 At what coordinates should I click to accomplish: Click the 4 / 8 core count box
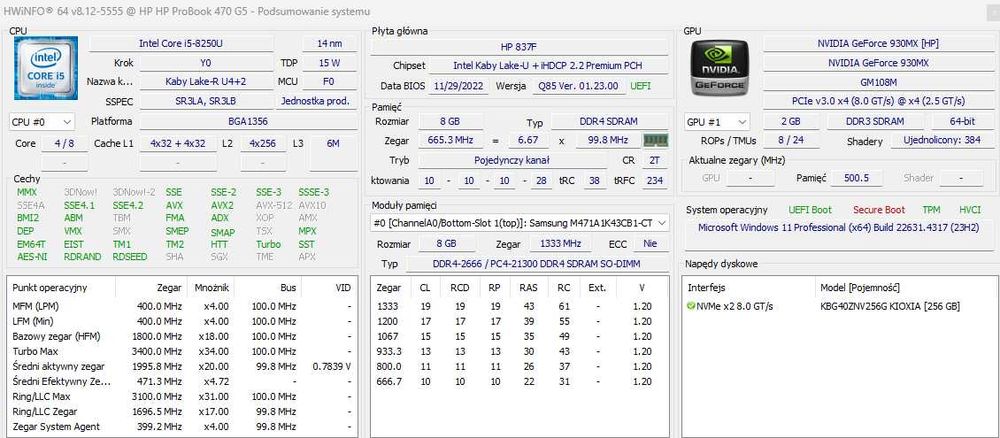(x=64, y=143)
